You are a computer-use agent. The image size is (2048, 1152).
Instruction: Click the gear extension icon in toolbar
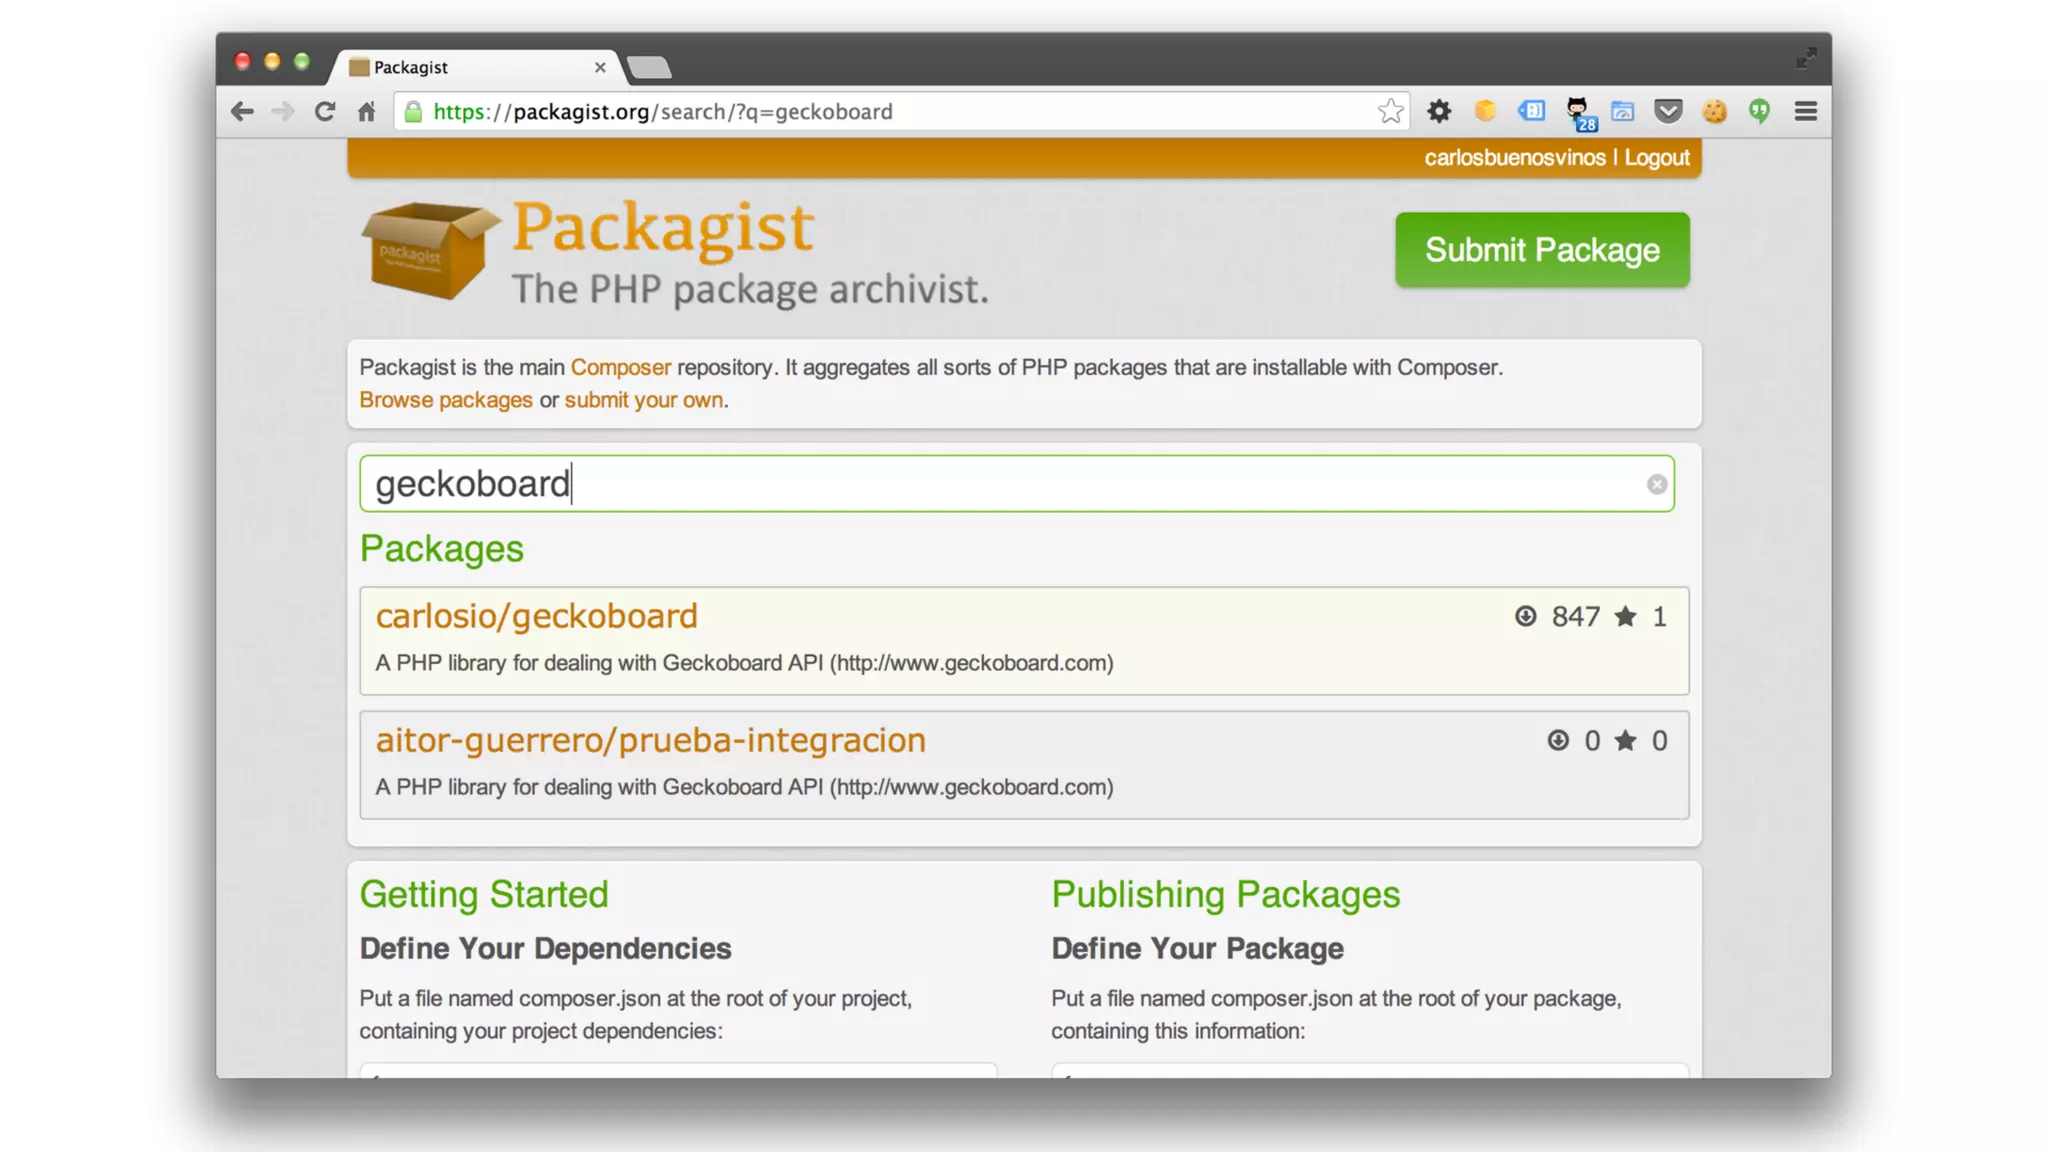(x=1439, y=111)
